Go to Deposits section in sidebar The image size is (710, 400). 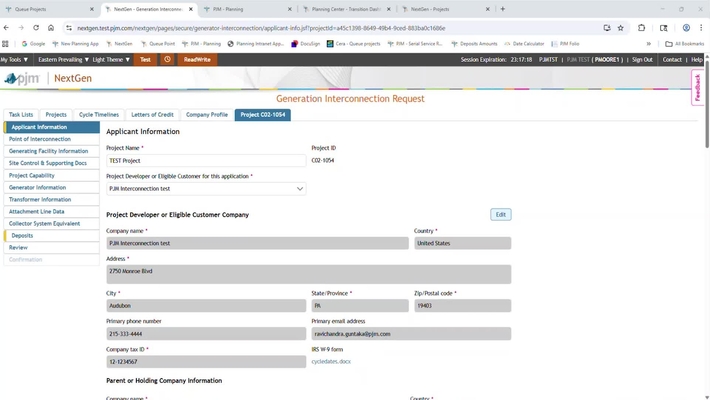22,236
